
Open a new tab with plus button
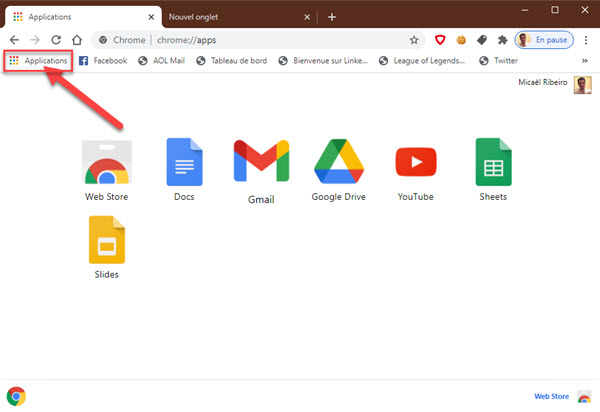332,17
